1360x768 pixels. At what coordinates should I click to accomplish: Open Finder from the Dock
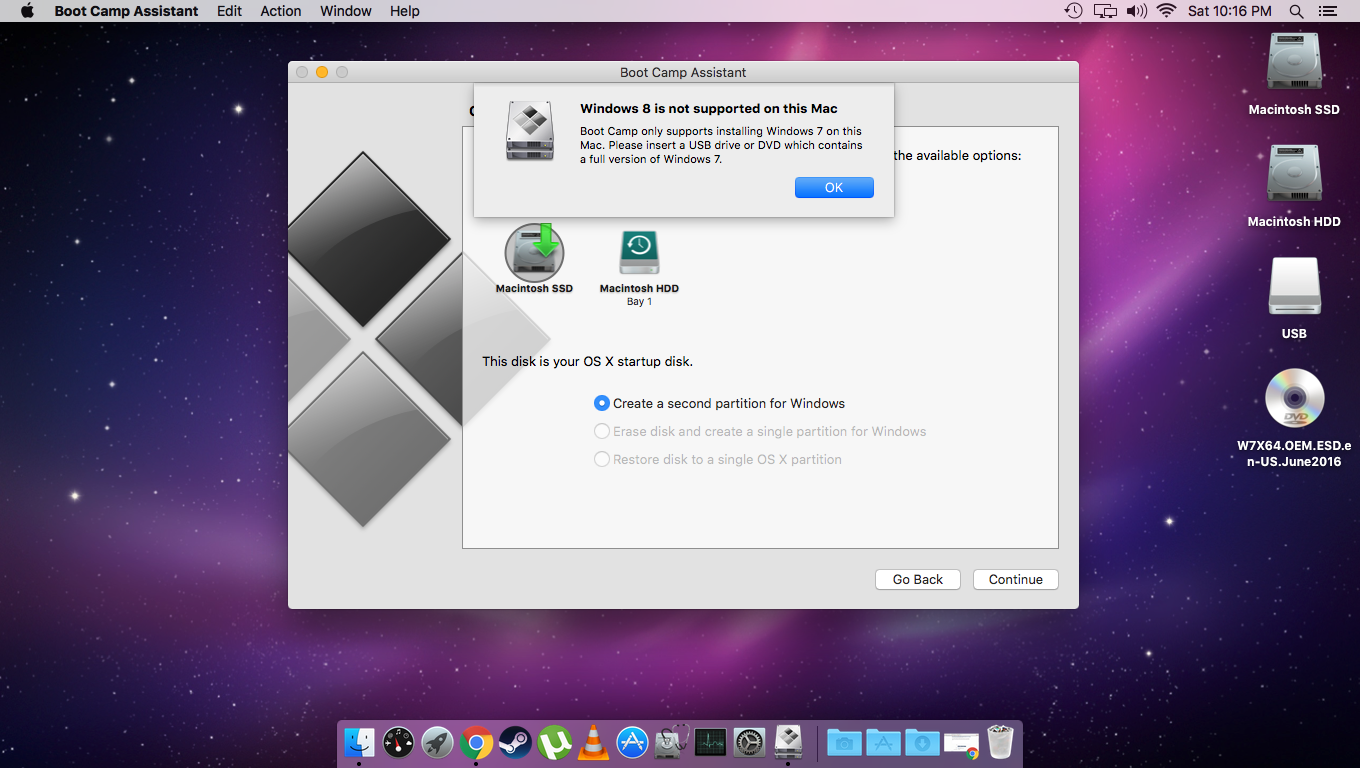tap(359, 742)
